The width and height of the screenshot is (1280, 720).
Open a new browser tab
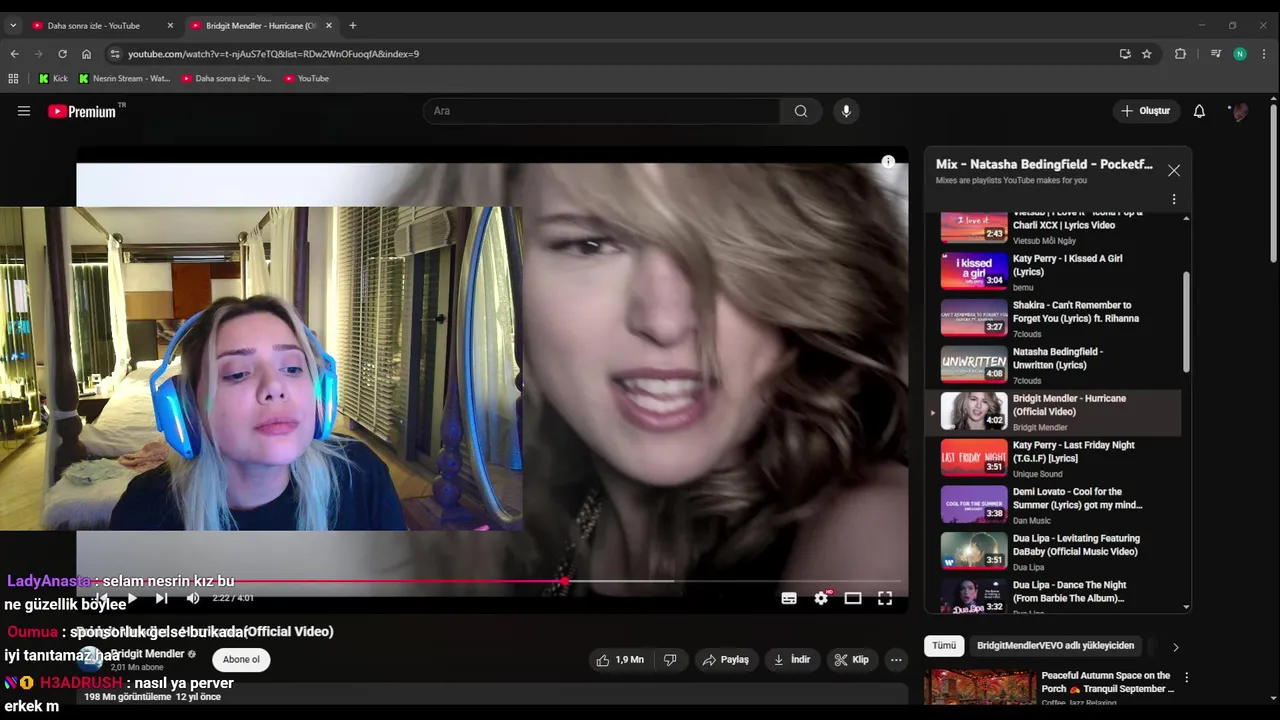tap(352, 25)
